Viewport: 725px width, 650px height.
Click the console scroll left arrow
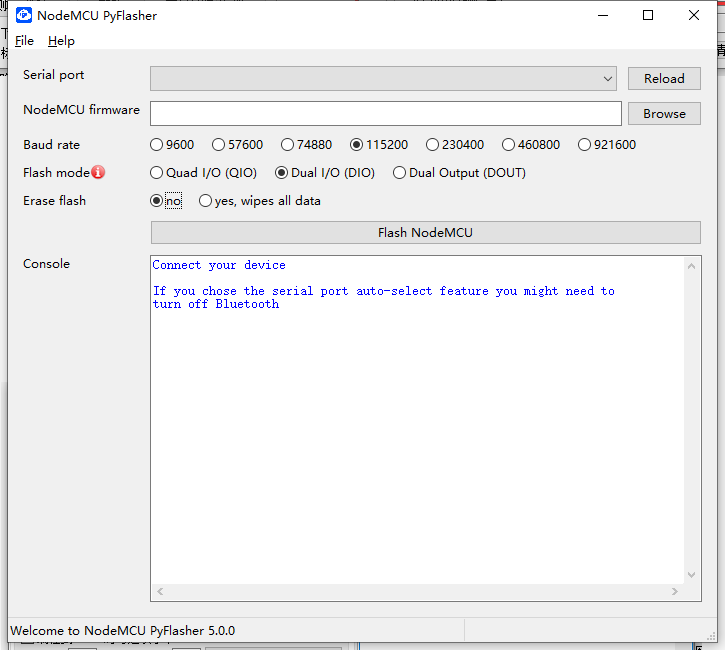click(x=160, y=591)
